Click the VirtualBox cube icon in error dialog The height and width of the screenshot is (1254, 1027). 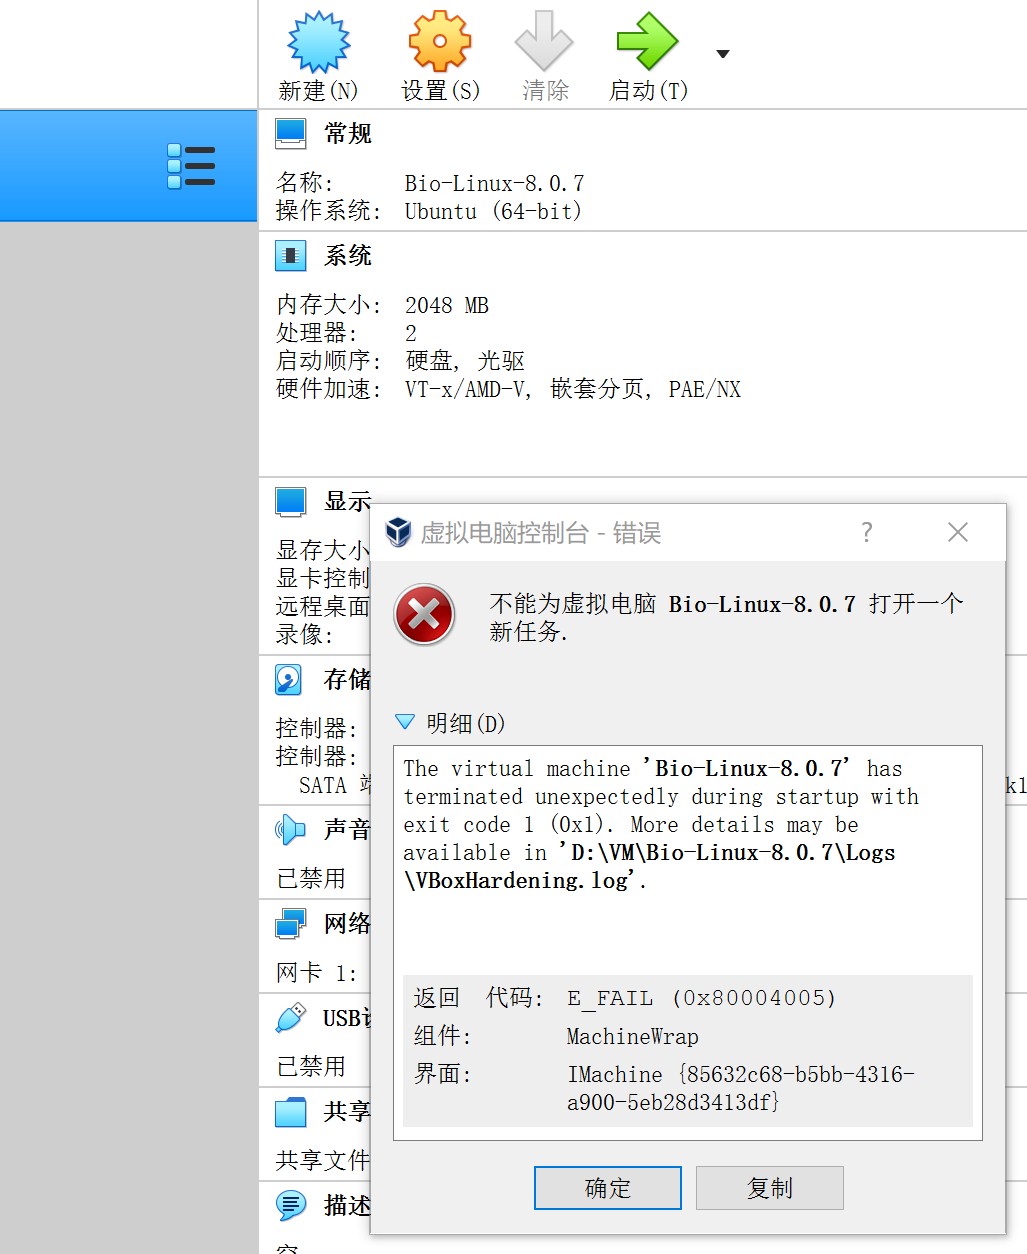pyautogui.click(x=398, y=533)
